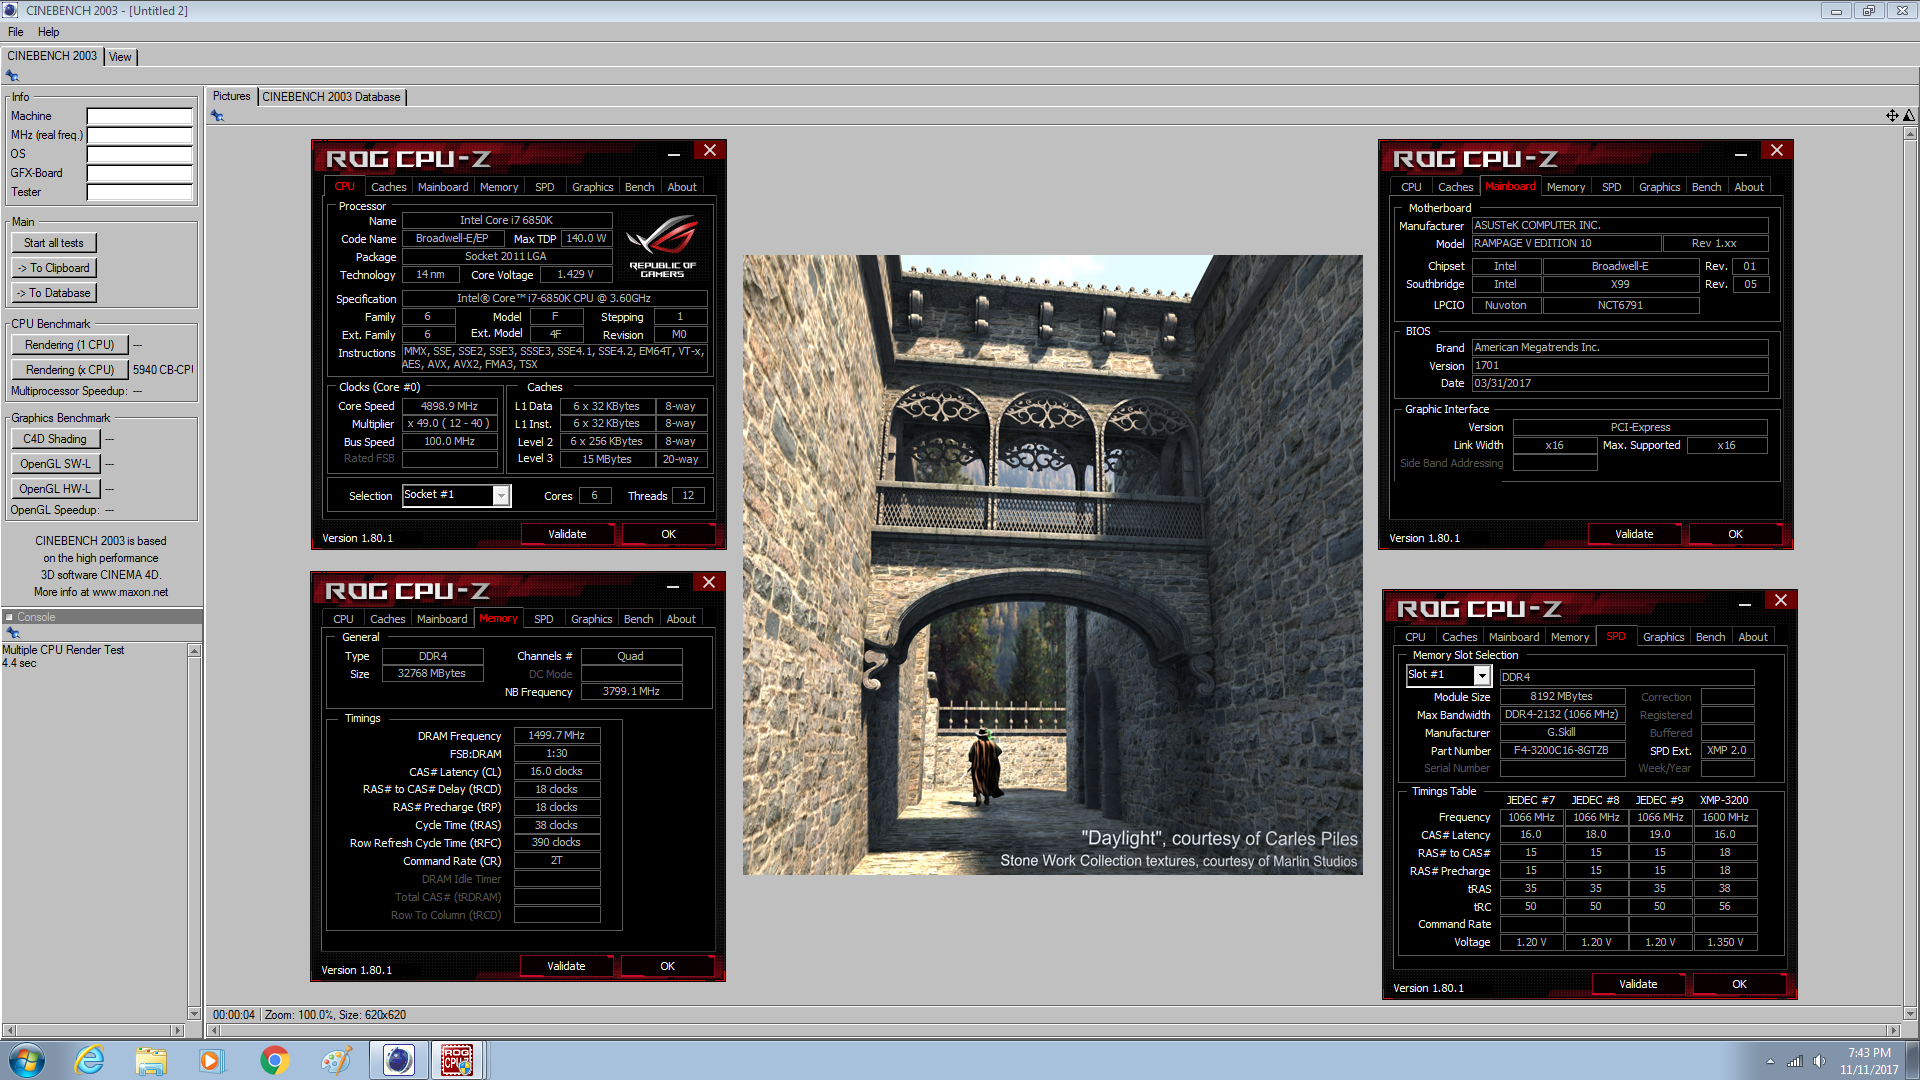Click the OS input field
Screen dimensions: 1920x1080
coord(139,154)
